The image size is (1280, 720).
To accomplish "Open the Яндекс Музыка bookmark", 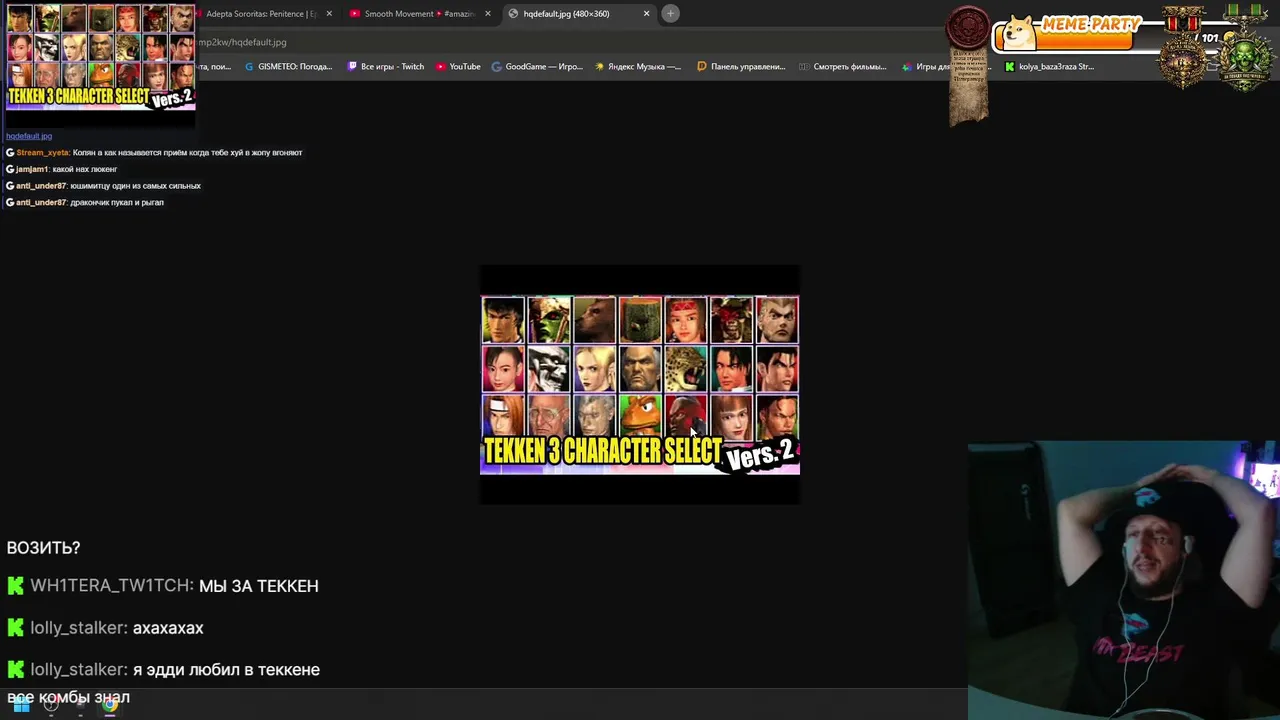I will click(638, 67).
